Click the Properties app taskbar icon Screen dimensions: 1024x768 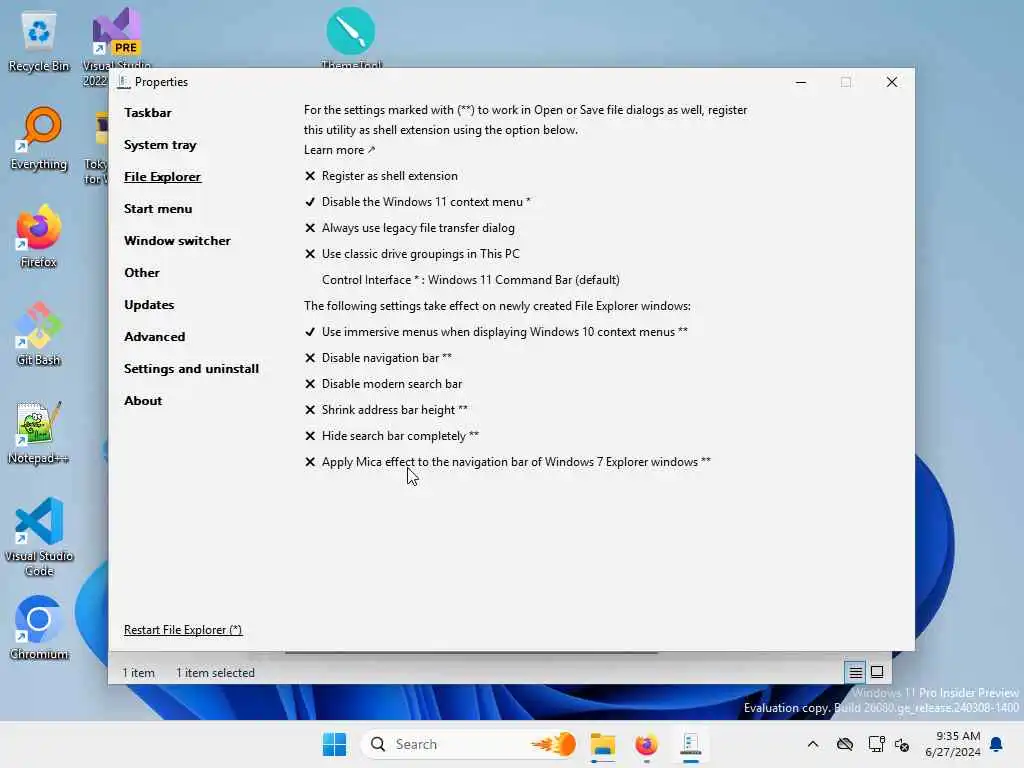(x=690, y=744)
